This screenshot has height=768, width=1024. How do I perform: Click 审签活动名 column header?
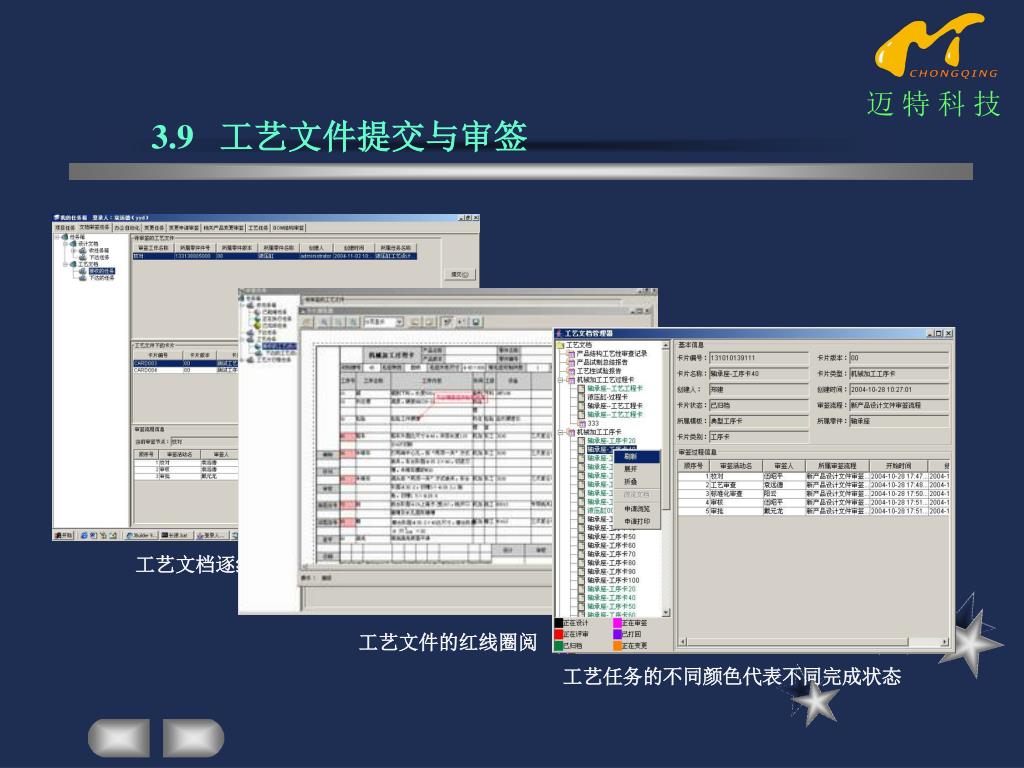pyautogui.click(x=735, y=466)
